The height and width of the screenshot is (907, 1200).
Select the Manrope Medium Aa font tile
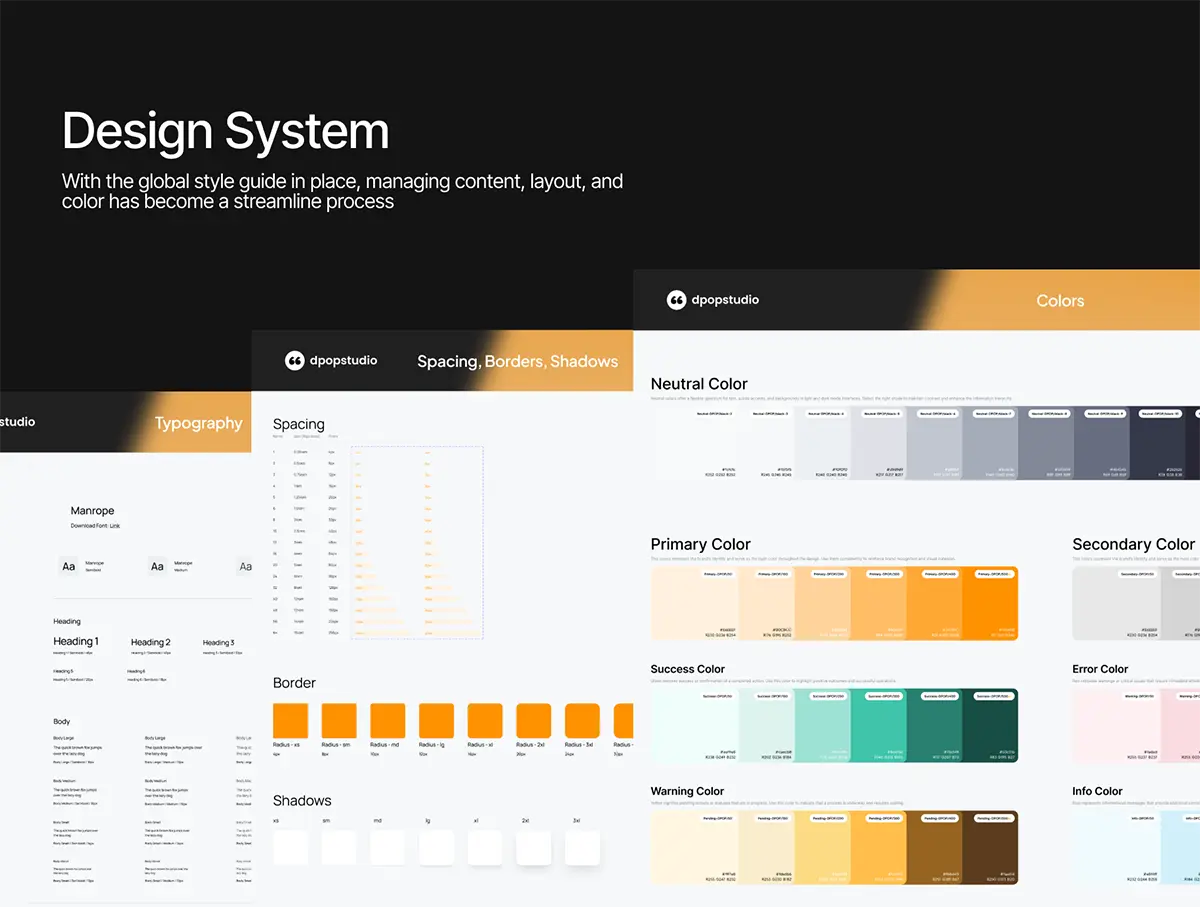click(x=157, y=567)
